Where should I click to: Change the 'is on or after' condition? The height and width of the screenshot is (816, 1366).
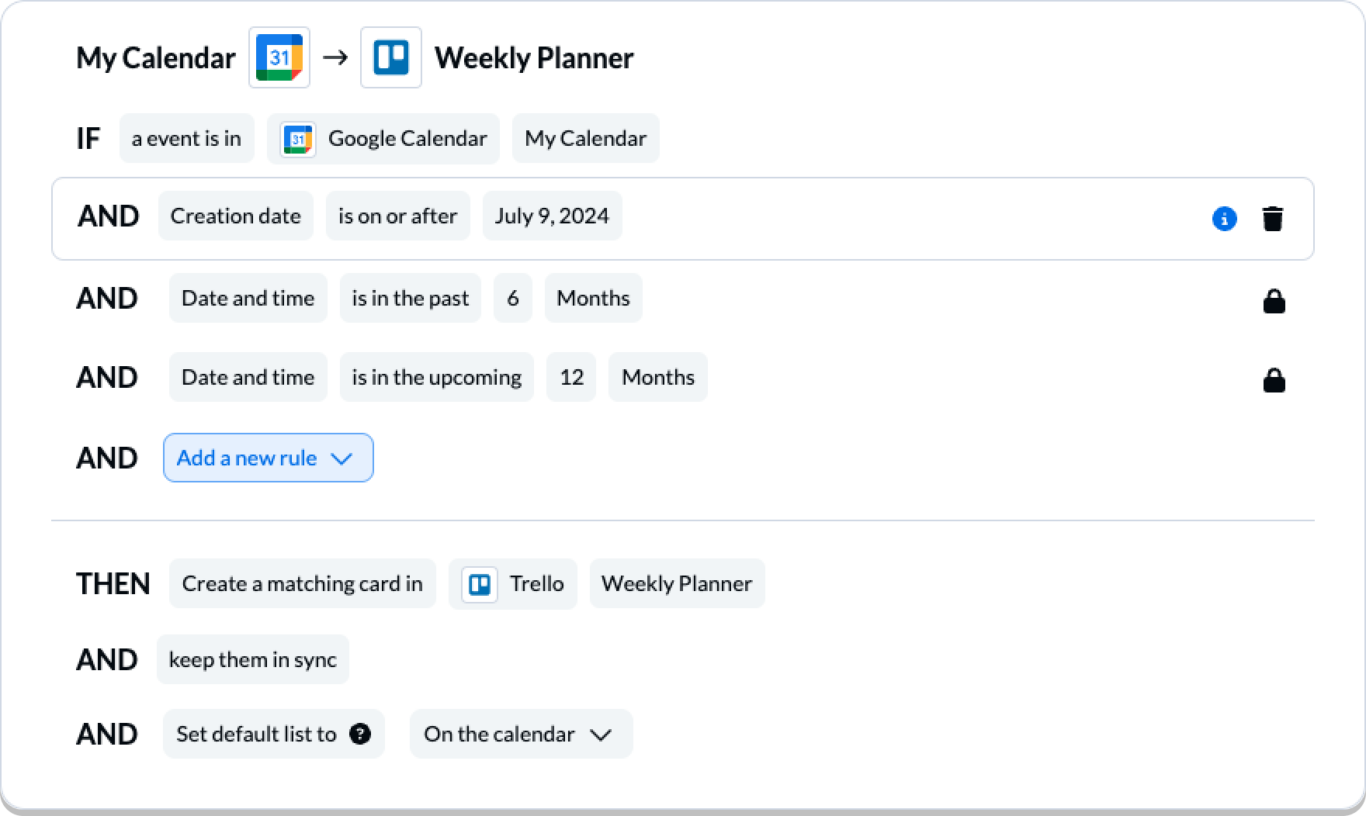[398, 216]
